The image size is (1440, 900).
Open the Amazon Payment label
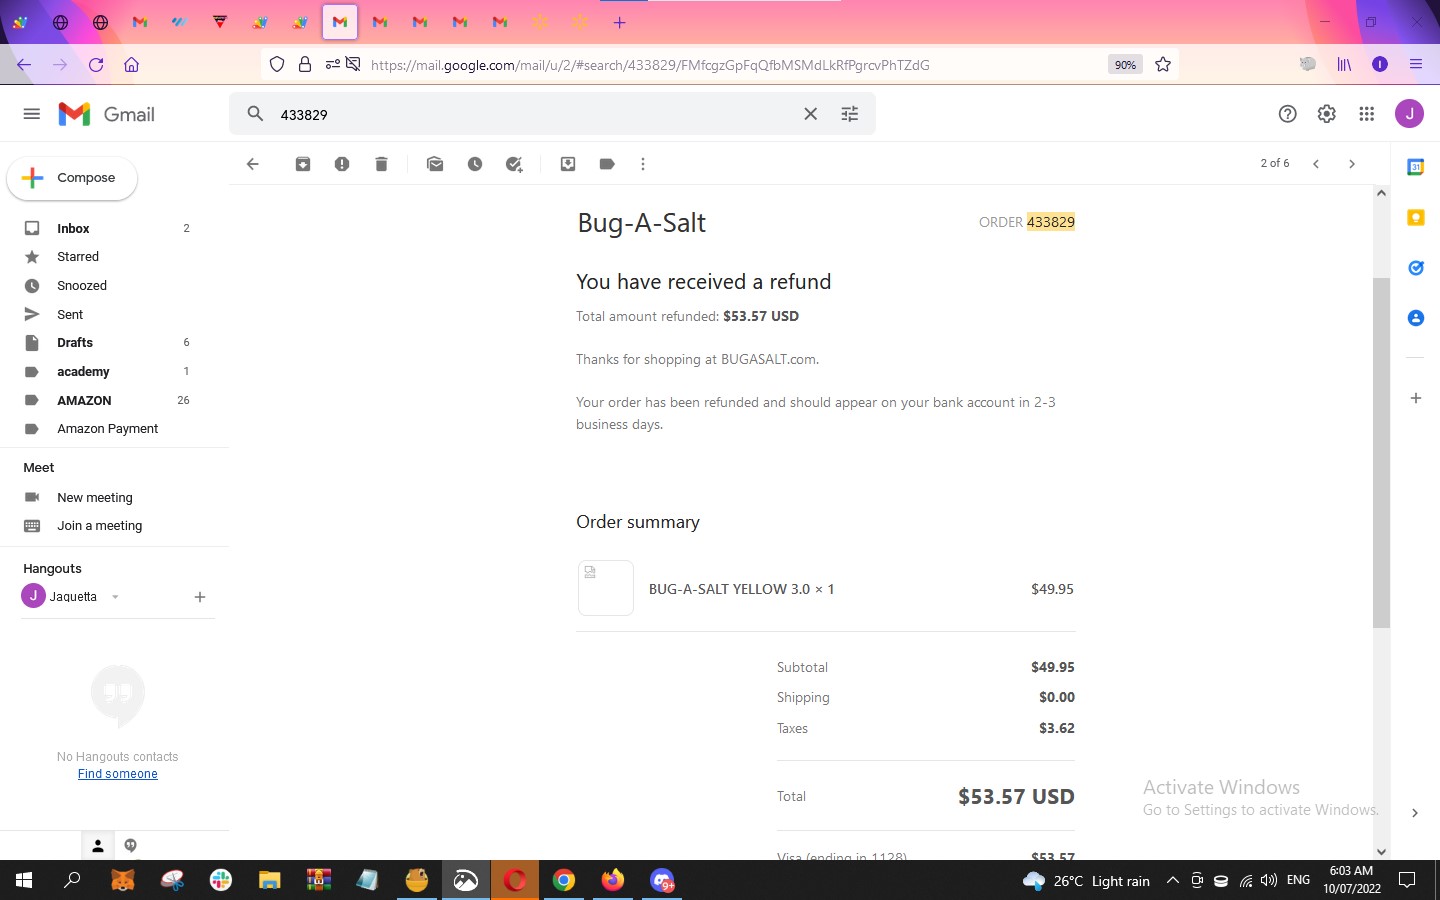(108, 429)
